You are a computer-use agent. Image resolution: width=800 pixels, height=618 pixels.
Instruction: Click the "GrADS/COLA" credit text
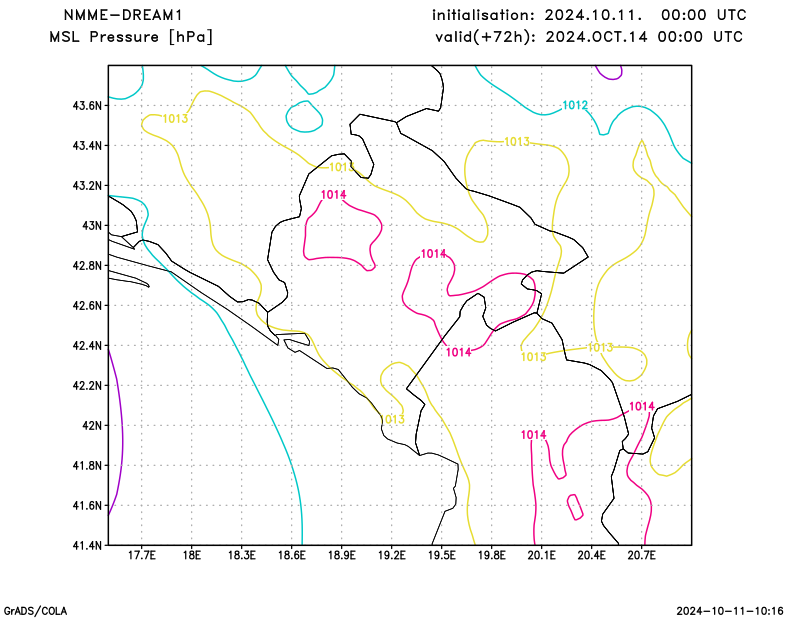pos(35,611)
